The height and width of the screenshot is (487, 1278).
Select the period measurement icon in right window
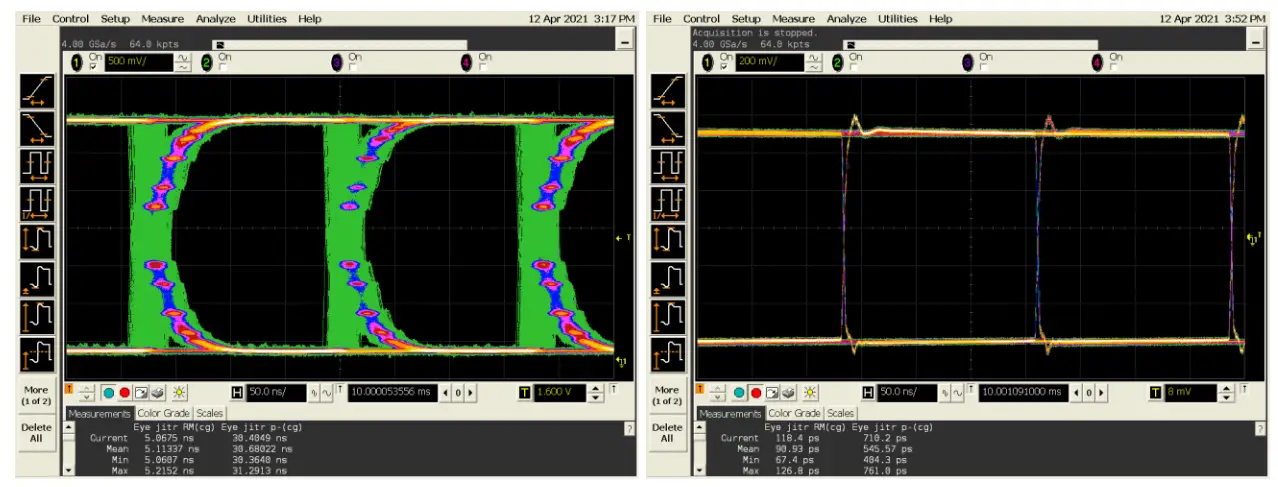(x=667, y=162)
